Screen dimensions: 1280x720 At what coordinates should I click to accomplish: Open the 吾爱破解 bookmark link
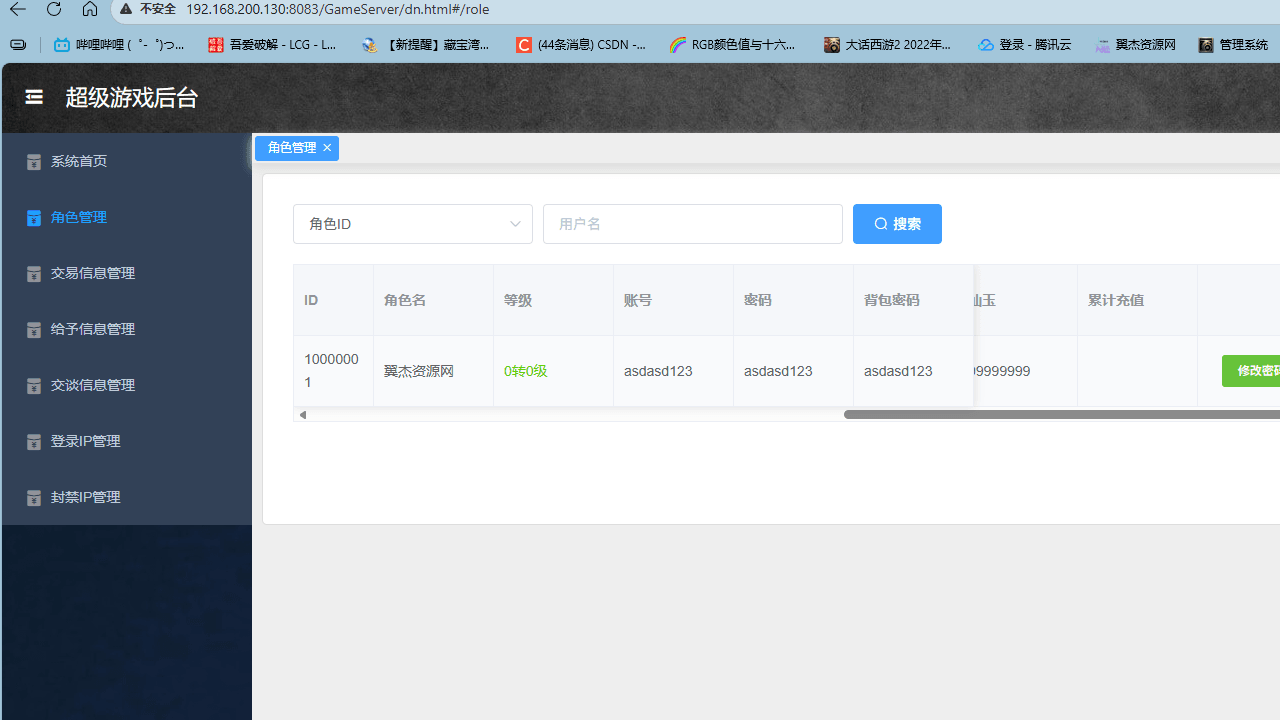click(x=271, y=45)
